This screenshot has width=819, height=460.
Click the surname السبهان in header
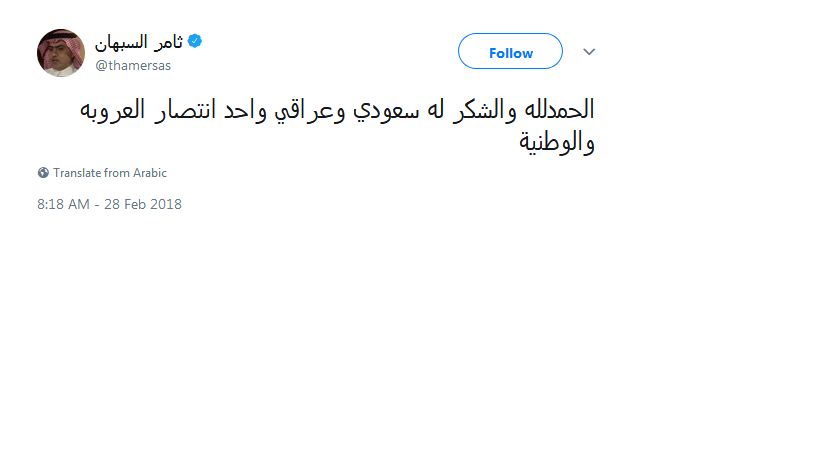point(122,41)
